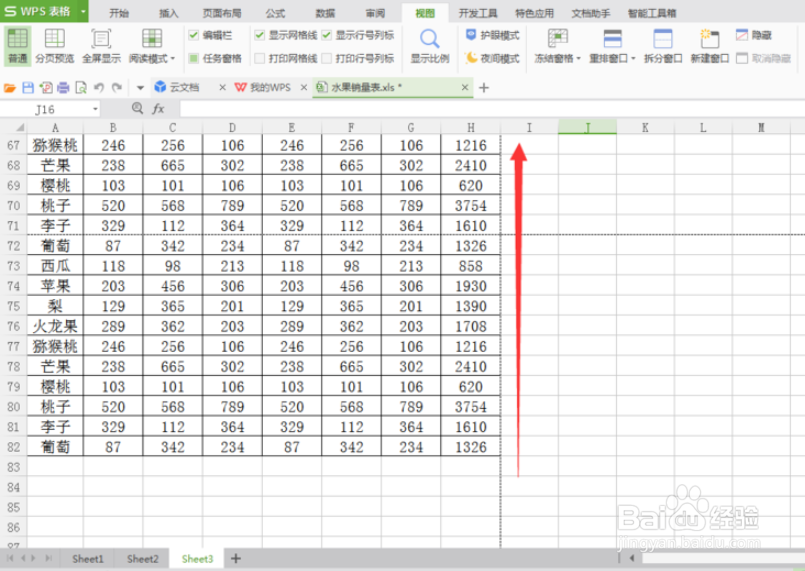
Task: Toggle the 显示网格线 show gridlines checkbox
Action: coord(260,35)
